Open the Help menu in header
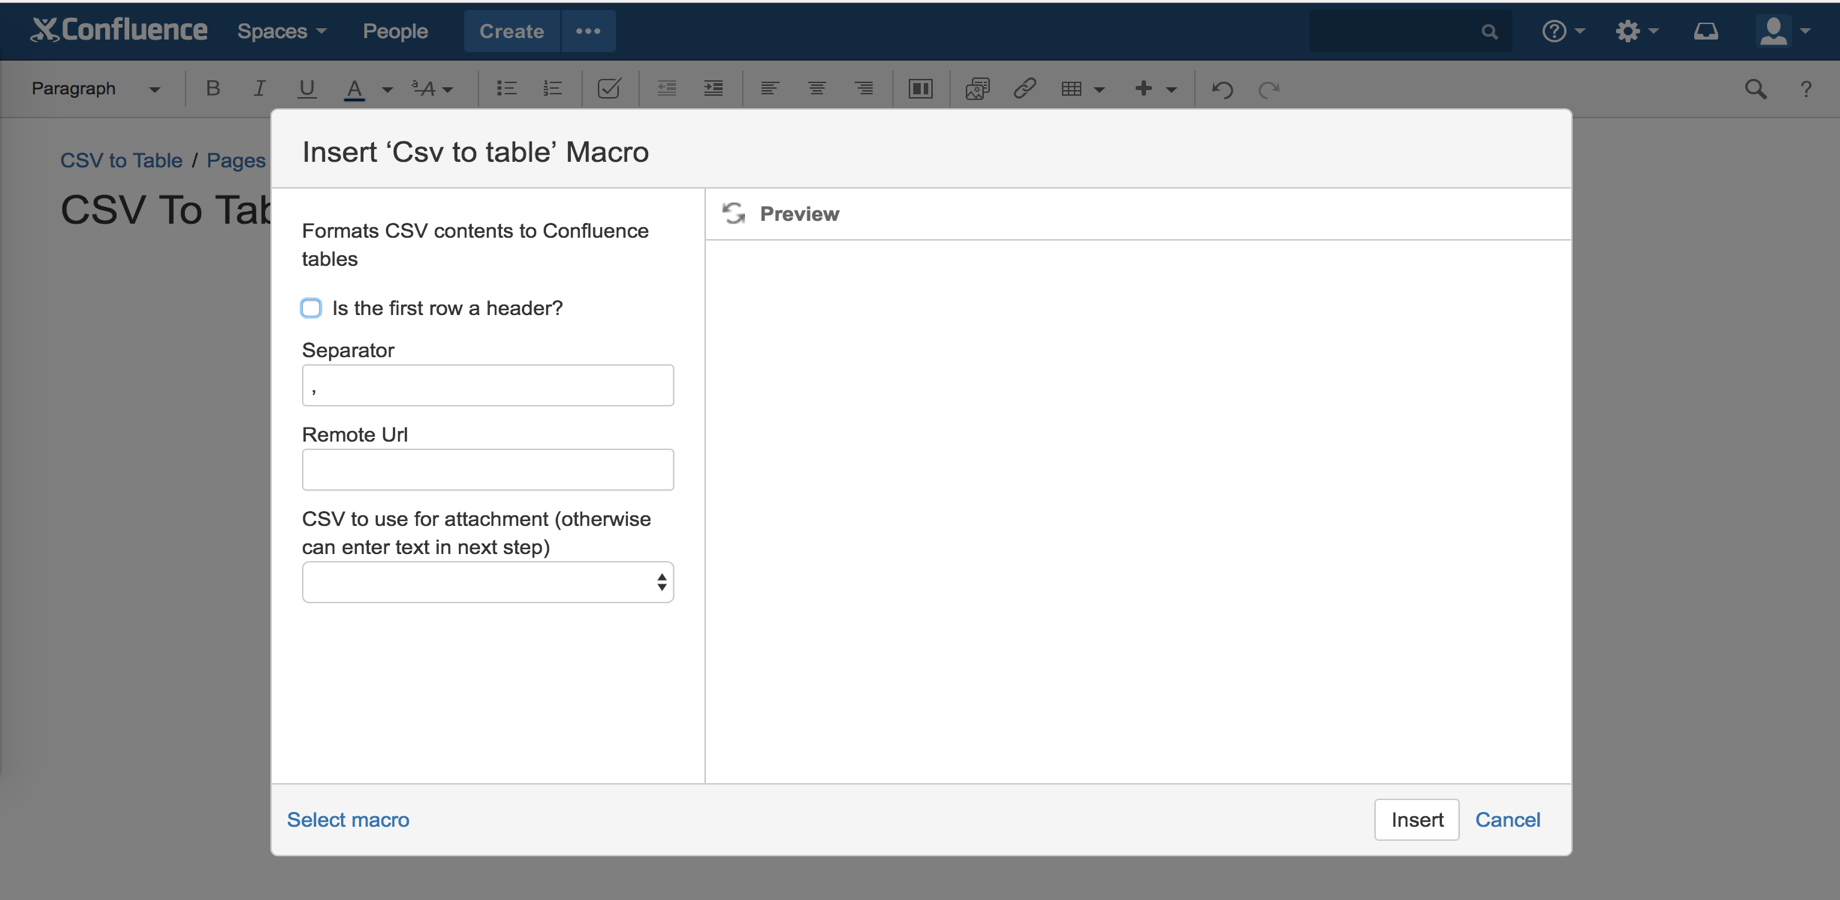 1563,31
